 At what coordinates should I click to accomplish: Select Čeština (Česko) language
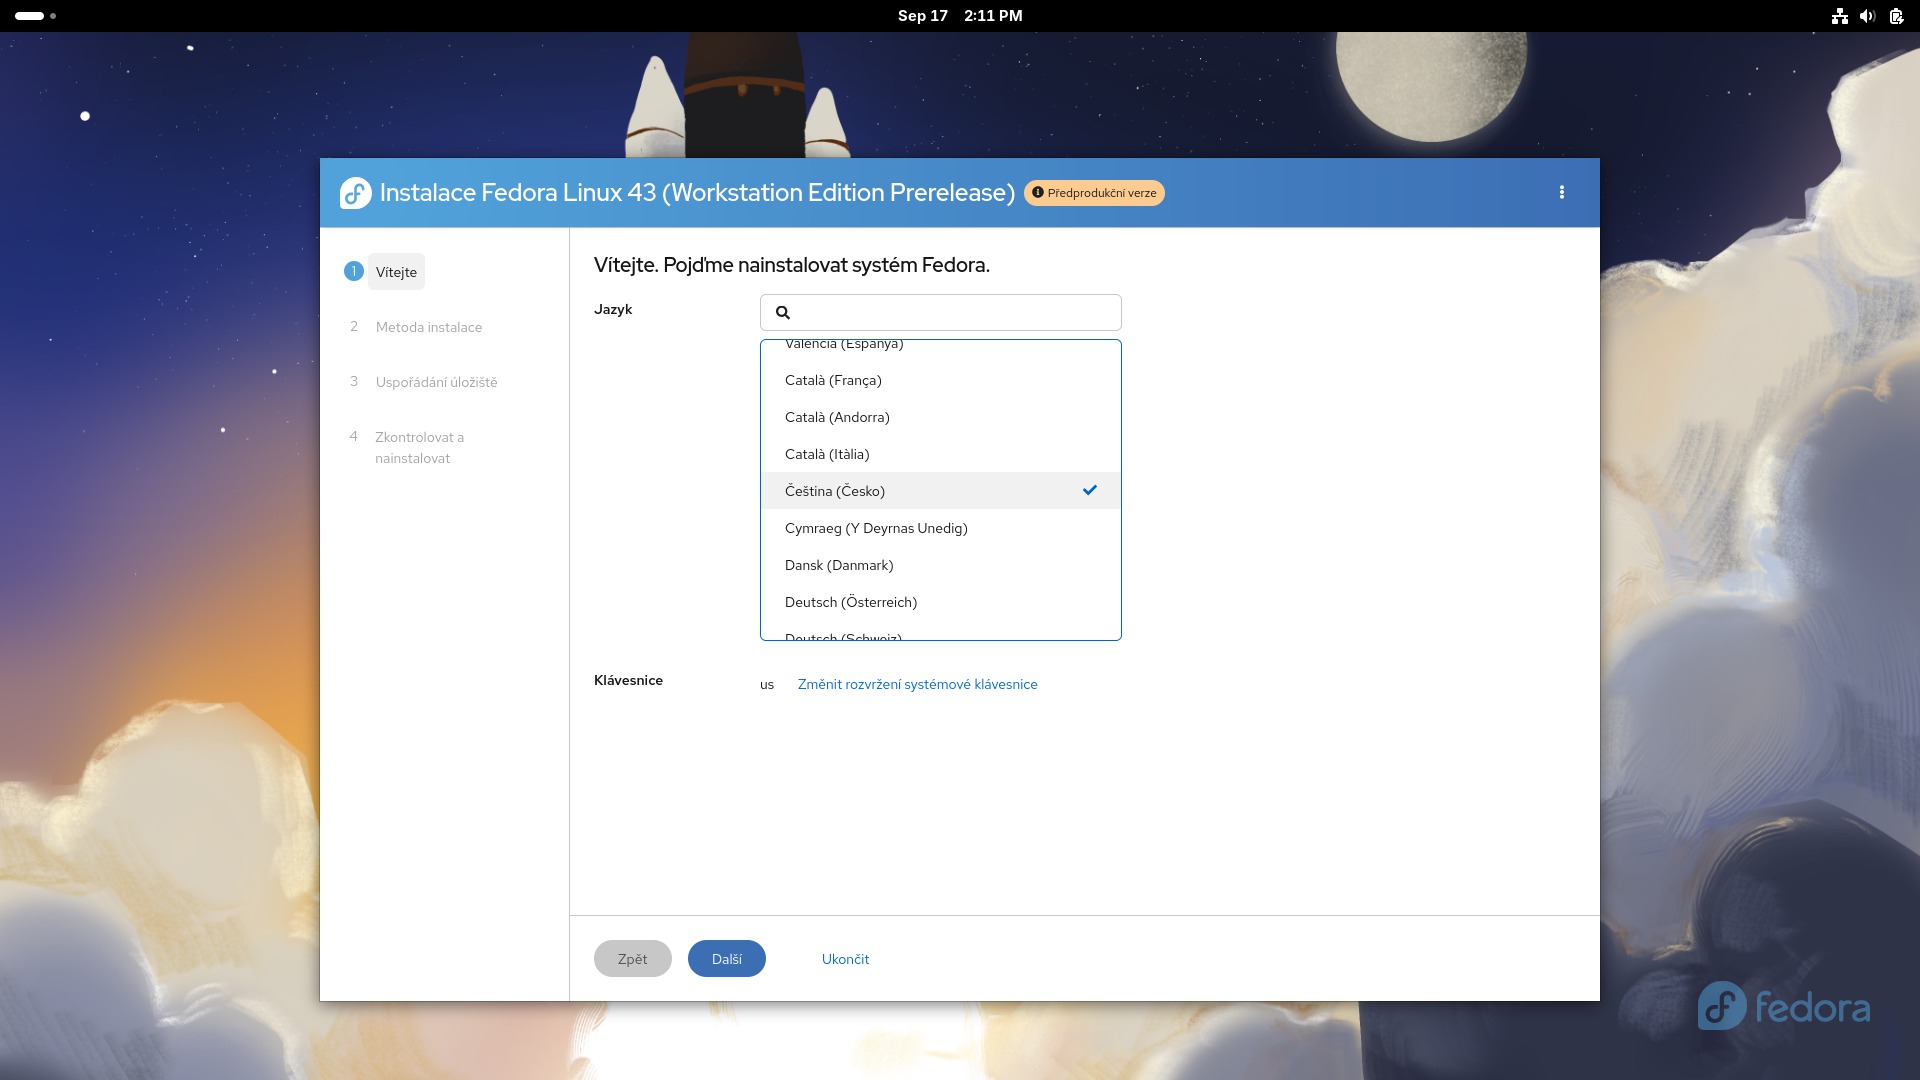coord(941,490)
